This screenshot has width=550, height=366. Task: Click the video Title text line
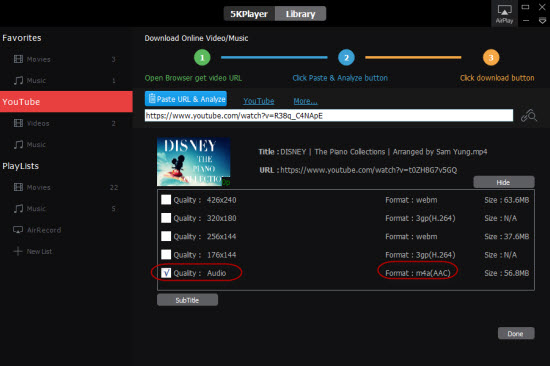point(373,152)
